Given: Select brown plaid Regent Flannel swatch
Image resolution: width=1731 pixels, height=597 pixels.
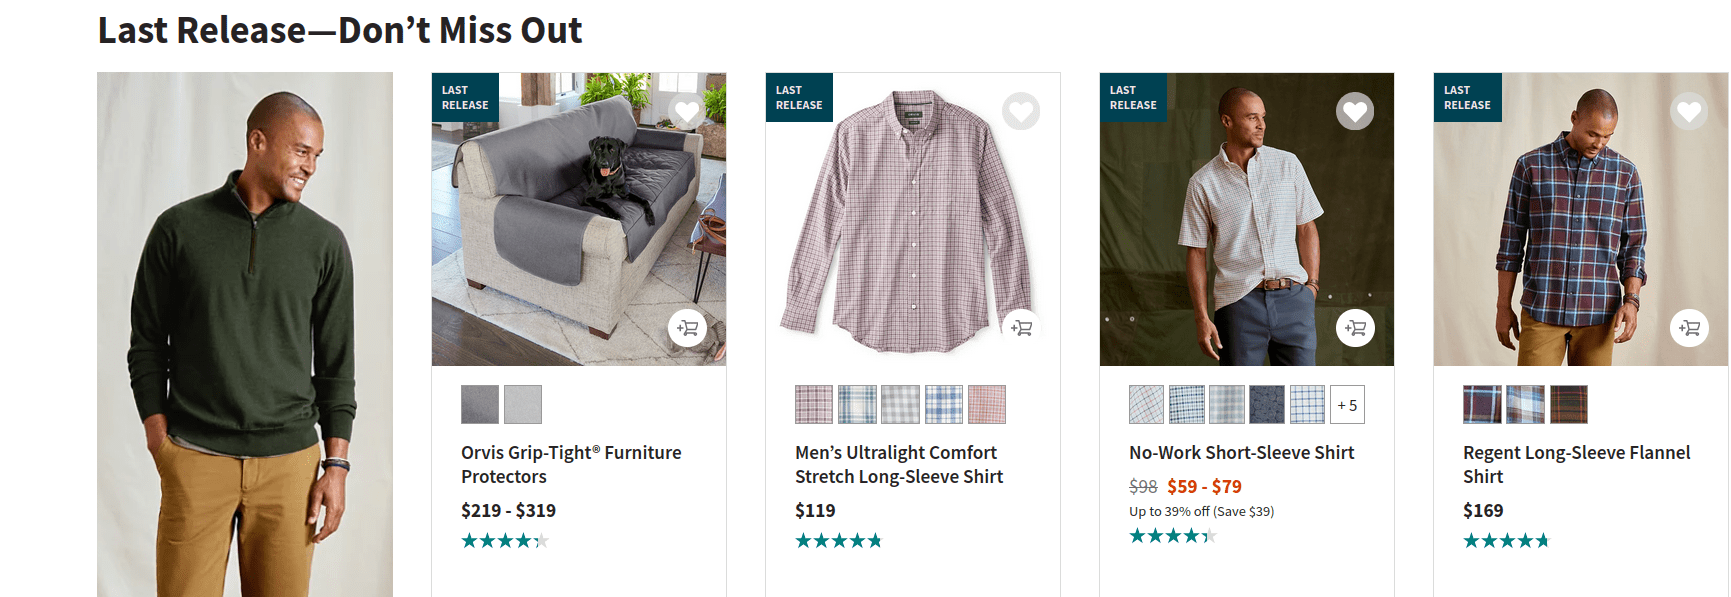Looking at the screenshot, I should pyautogui.click(x=1569, y=405).
